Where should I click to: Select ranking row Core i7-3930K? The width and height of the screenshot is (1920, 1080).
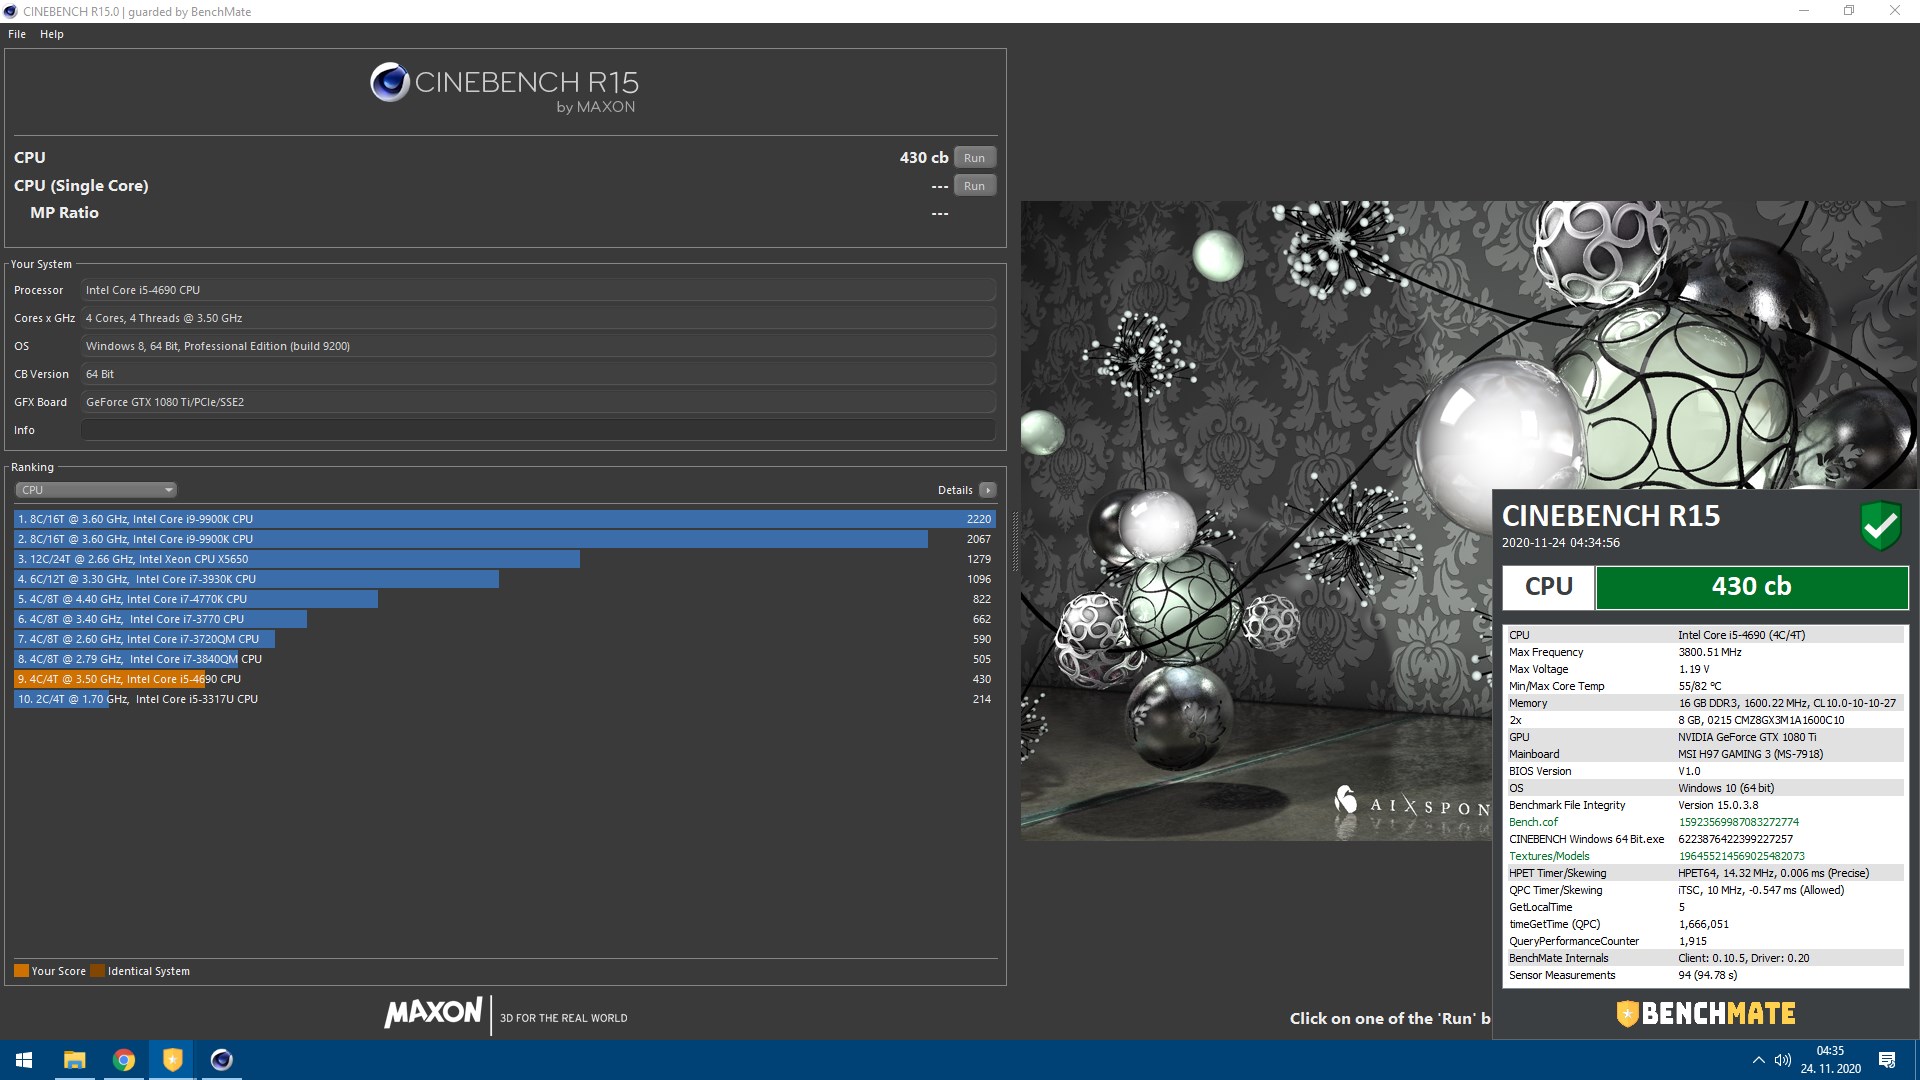point(504,579)
